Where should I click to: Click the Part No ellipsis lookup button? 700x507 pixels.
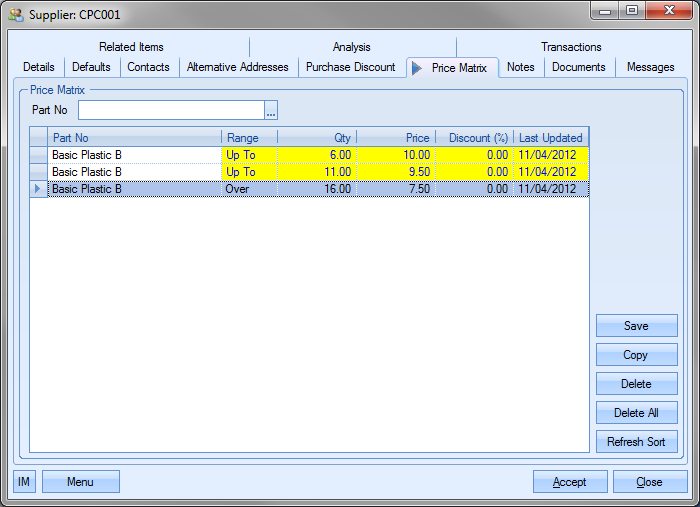click(271, 110)
